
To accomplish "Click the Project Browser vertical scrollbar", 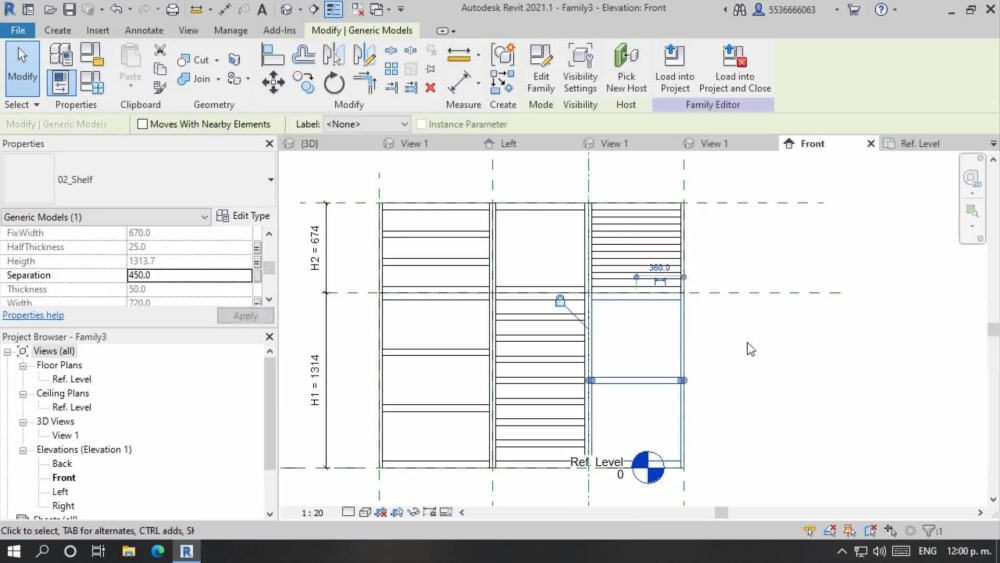I will click(x=270, y=413).
